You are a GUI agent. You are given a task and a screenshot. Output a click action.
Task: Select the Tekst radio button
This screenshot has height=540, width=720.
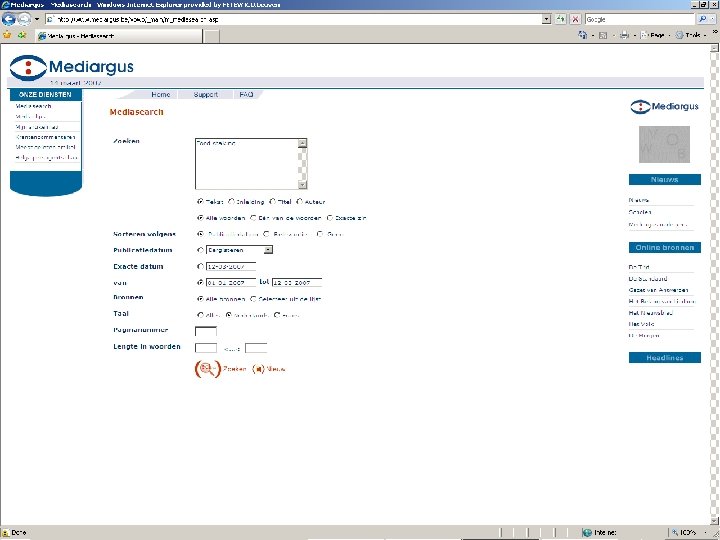tap(200, 202)
